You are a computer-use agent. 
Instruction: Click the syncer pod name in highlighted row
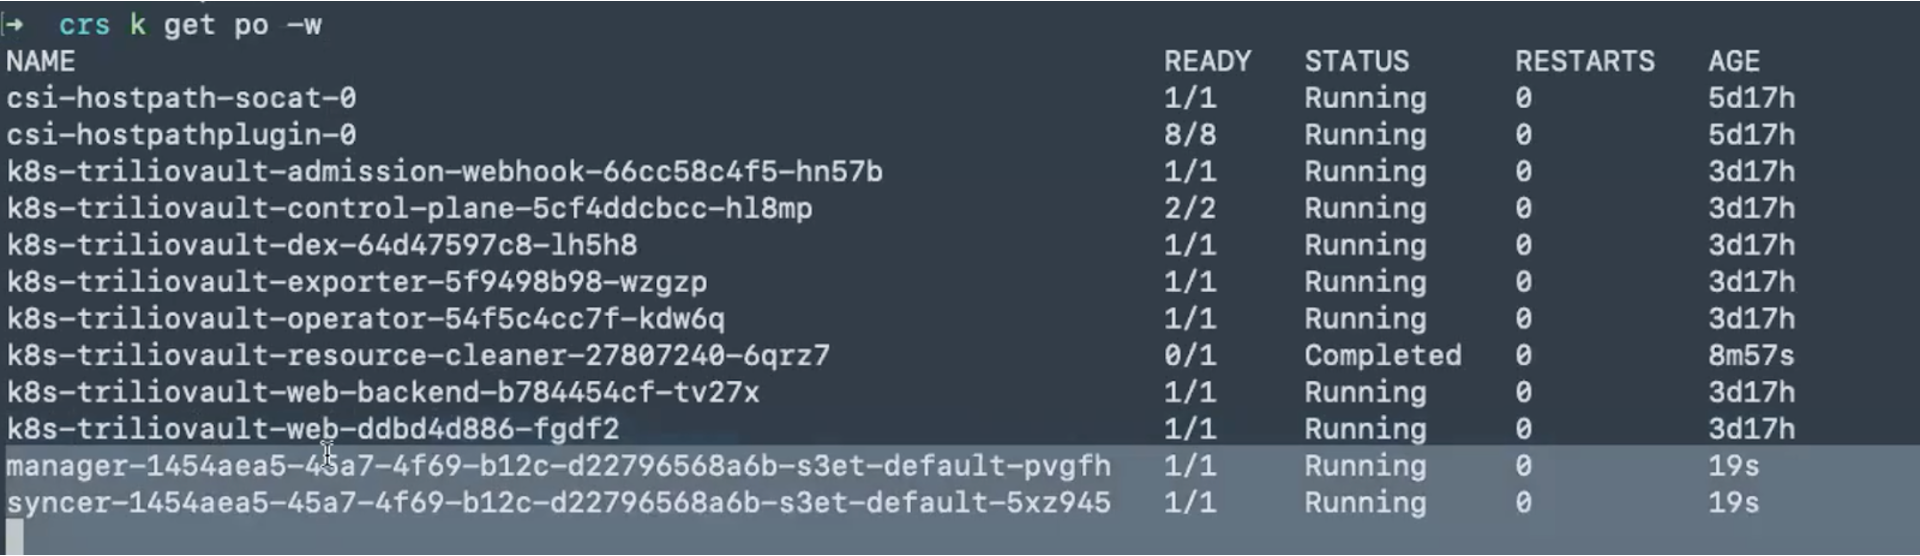[x=558, y=503]
